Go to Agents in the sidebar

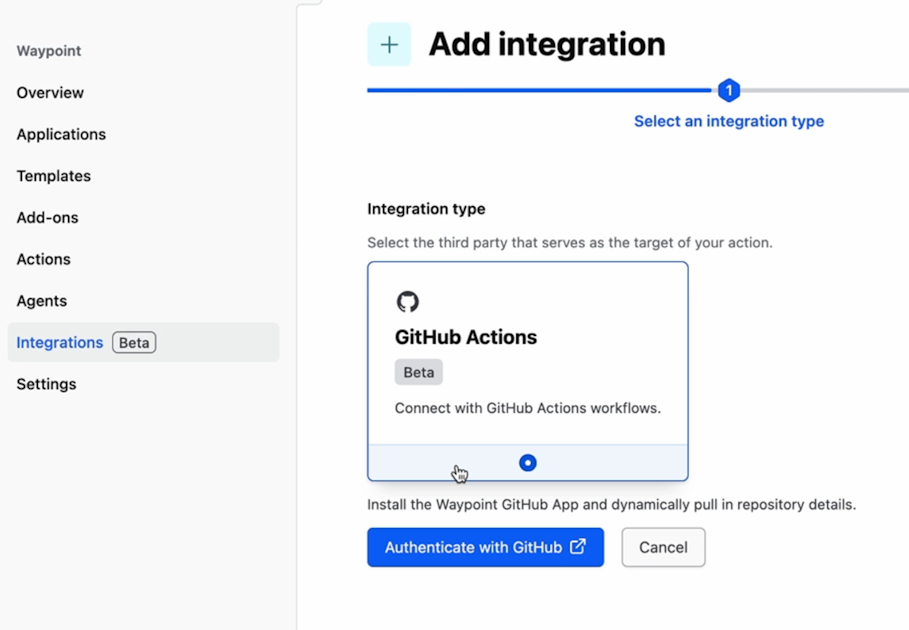(41, 301)
